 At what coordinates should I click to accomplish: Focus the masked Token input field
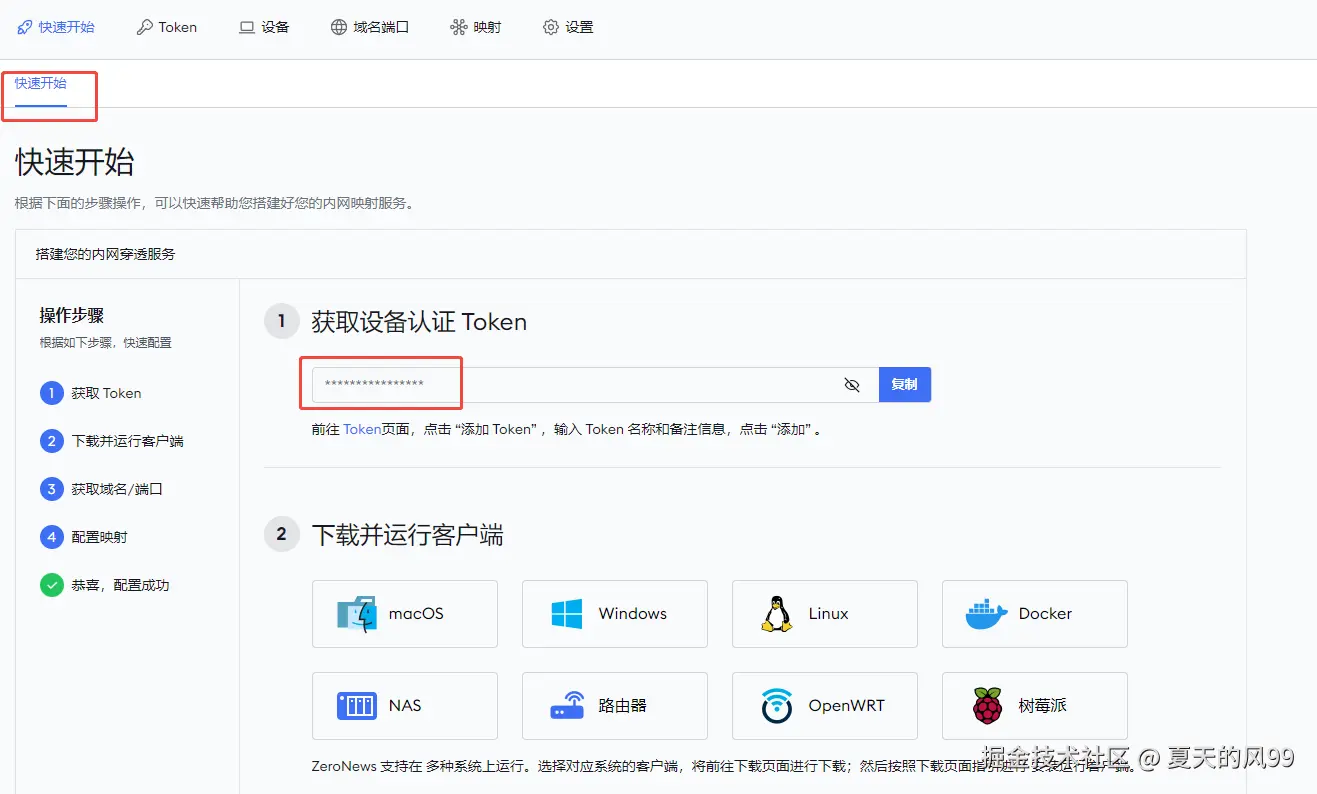[595, 385]
